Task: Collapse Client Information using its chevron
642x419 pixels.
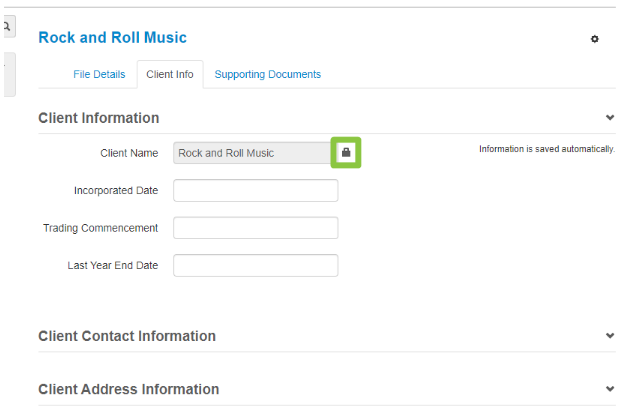Action: pyautogui.click(x=610, y=118)
